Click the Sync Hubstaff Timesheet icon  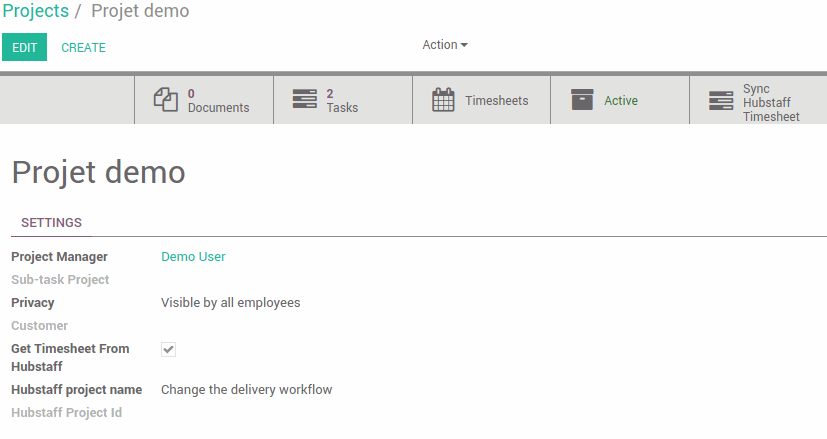[x=721, y=100]
